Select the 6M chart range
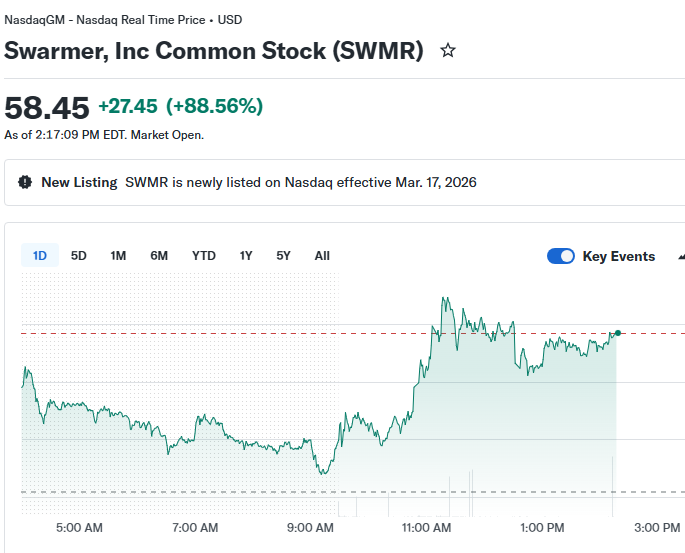This screenshot has width=685, height=553. pyautogui.click(x=159, y=256)
